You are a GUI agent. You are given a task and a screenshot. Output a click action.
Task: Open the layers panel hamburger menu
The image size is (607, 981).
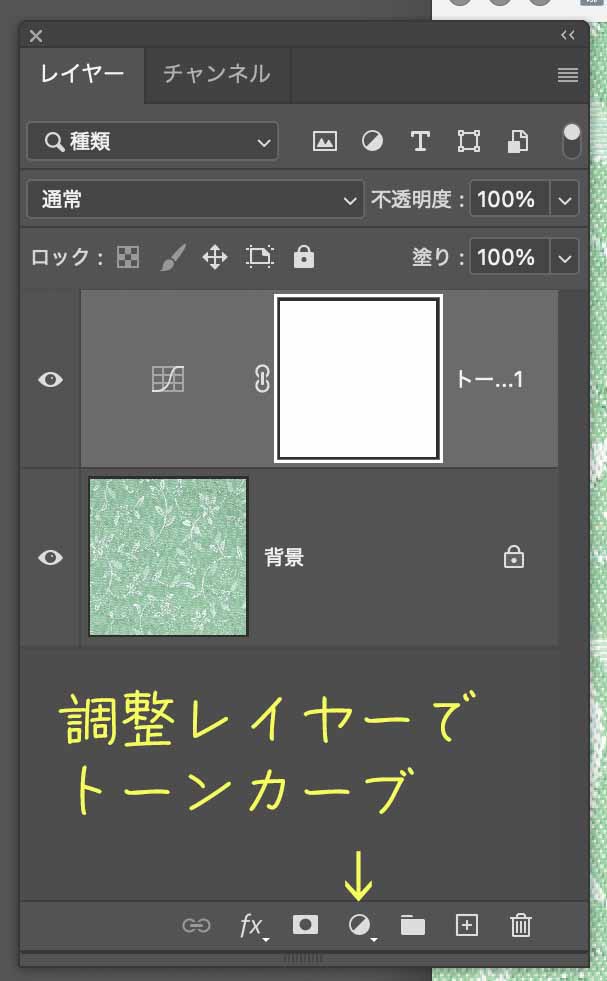[568, 75]
